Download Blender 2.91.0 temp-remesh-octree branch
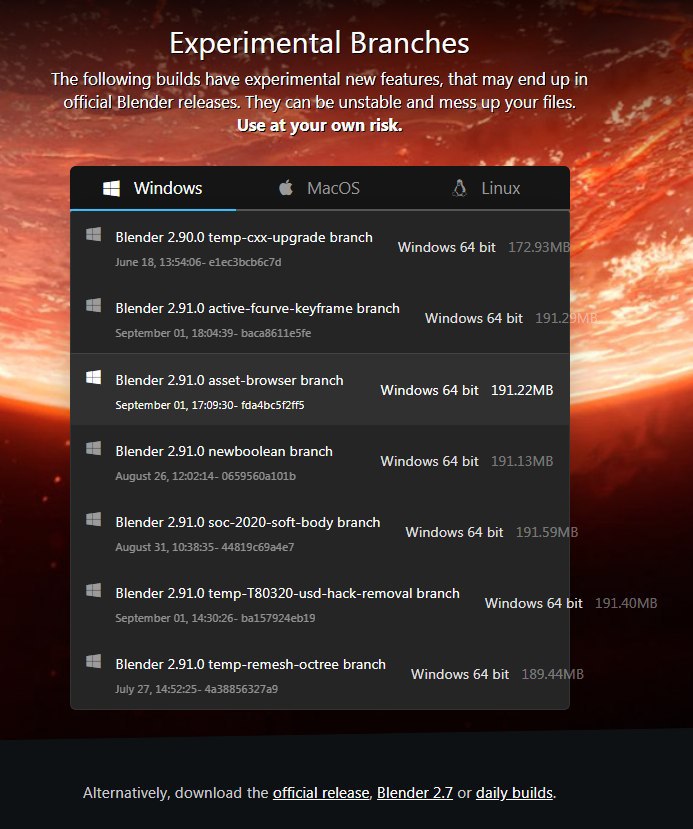 click(x=251, y=664)
